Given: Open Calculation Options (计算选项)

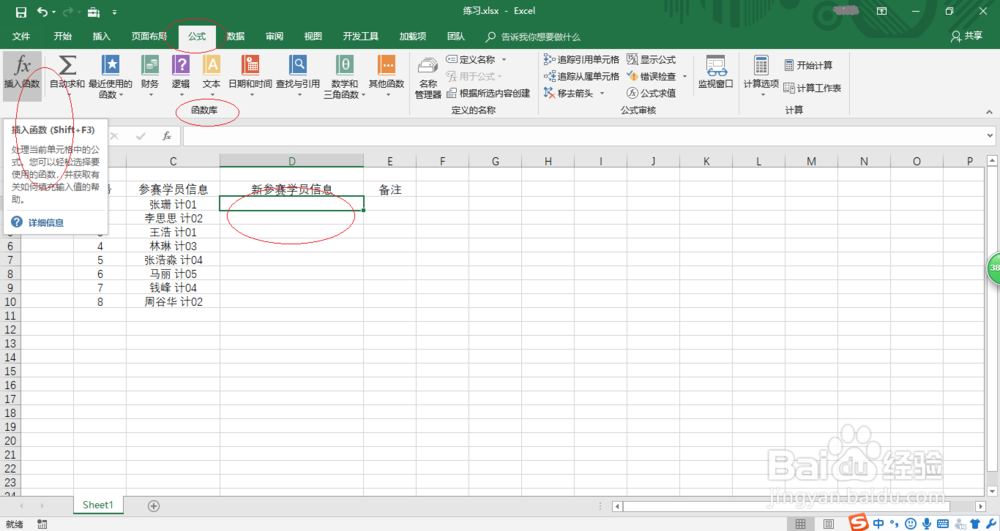Looking at the screenshot, I should [x=761, y=75].
